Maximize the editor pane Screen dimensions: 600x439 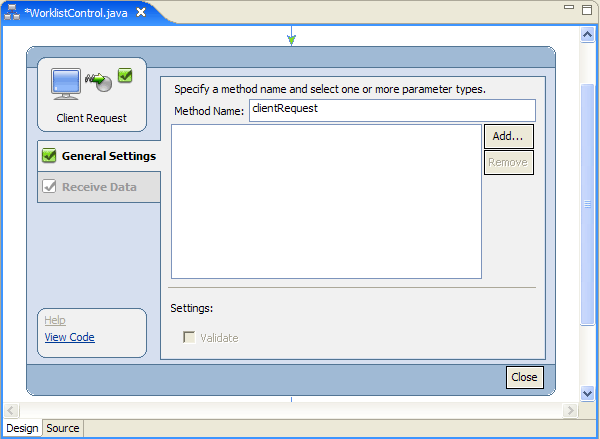(587, 10)
